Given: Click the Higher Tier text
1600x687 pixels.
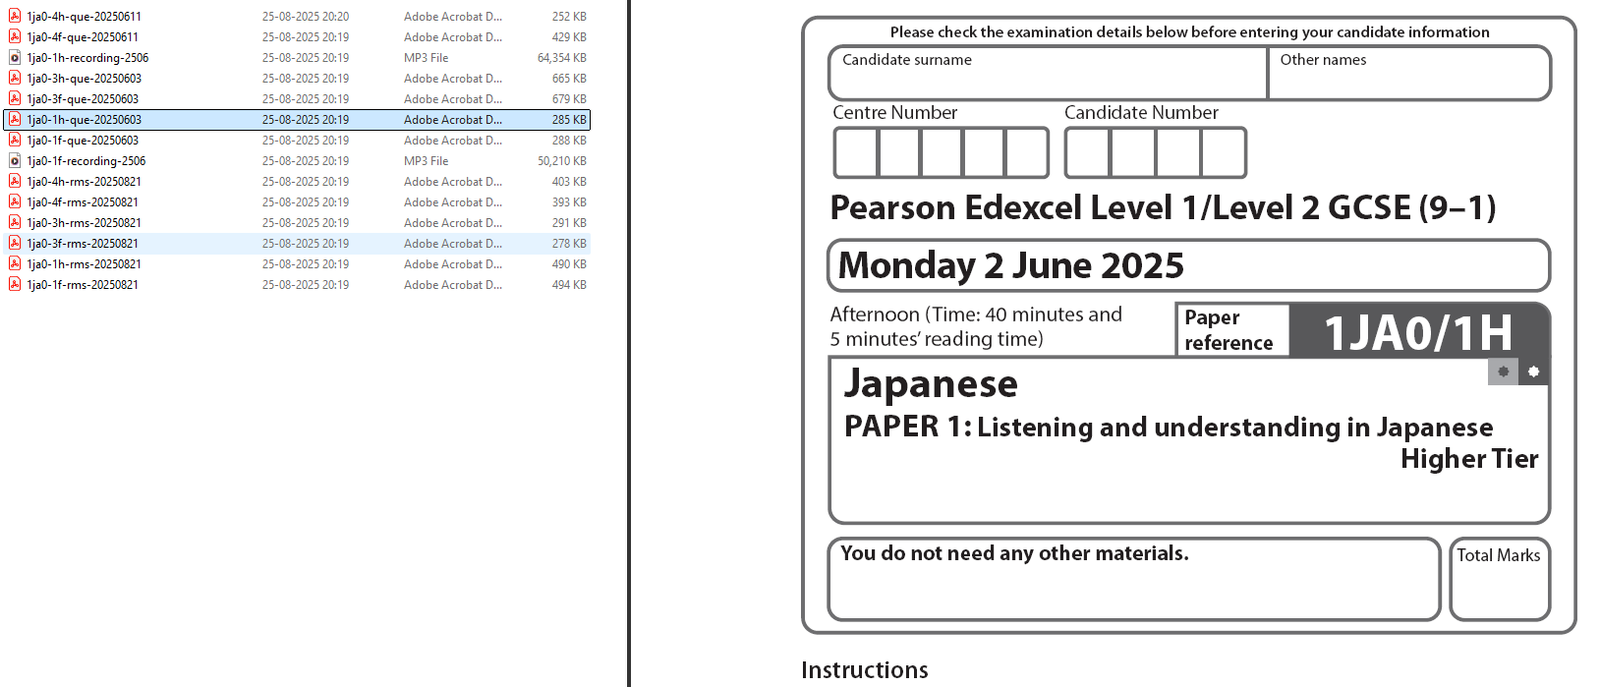Looking at the screenshot, I should (1469, 459).
